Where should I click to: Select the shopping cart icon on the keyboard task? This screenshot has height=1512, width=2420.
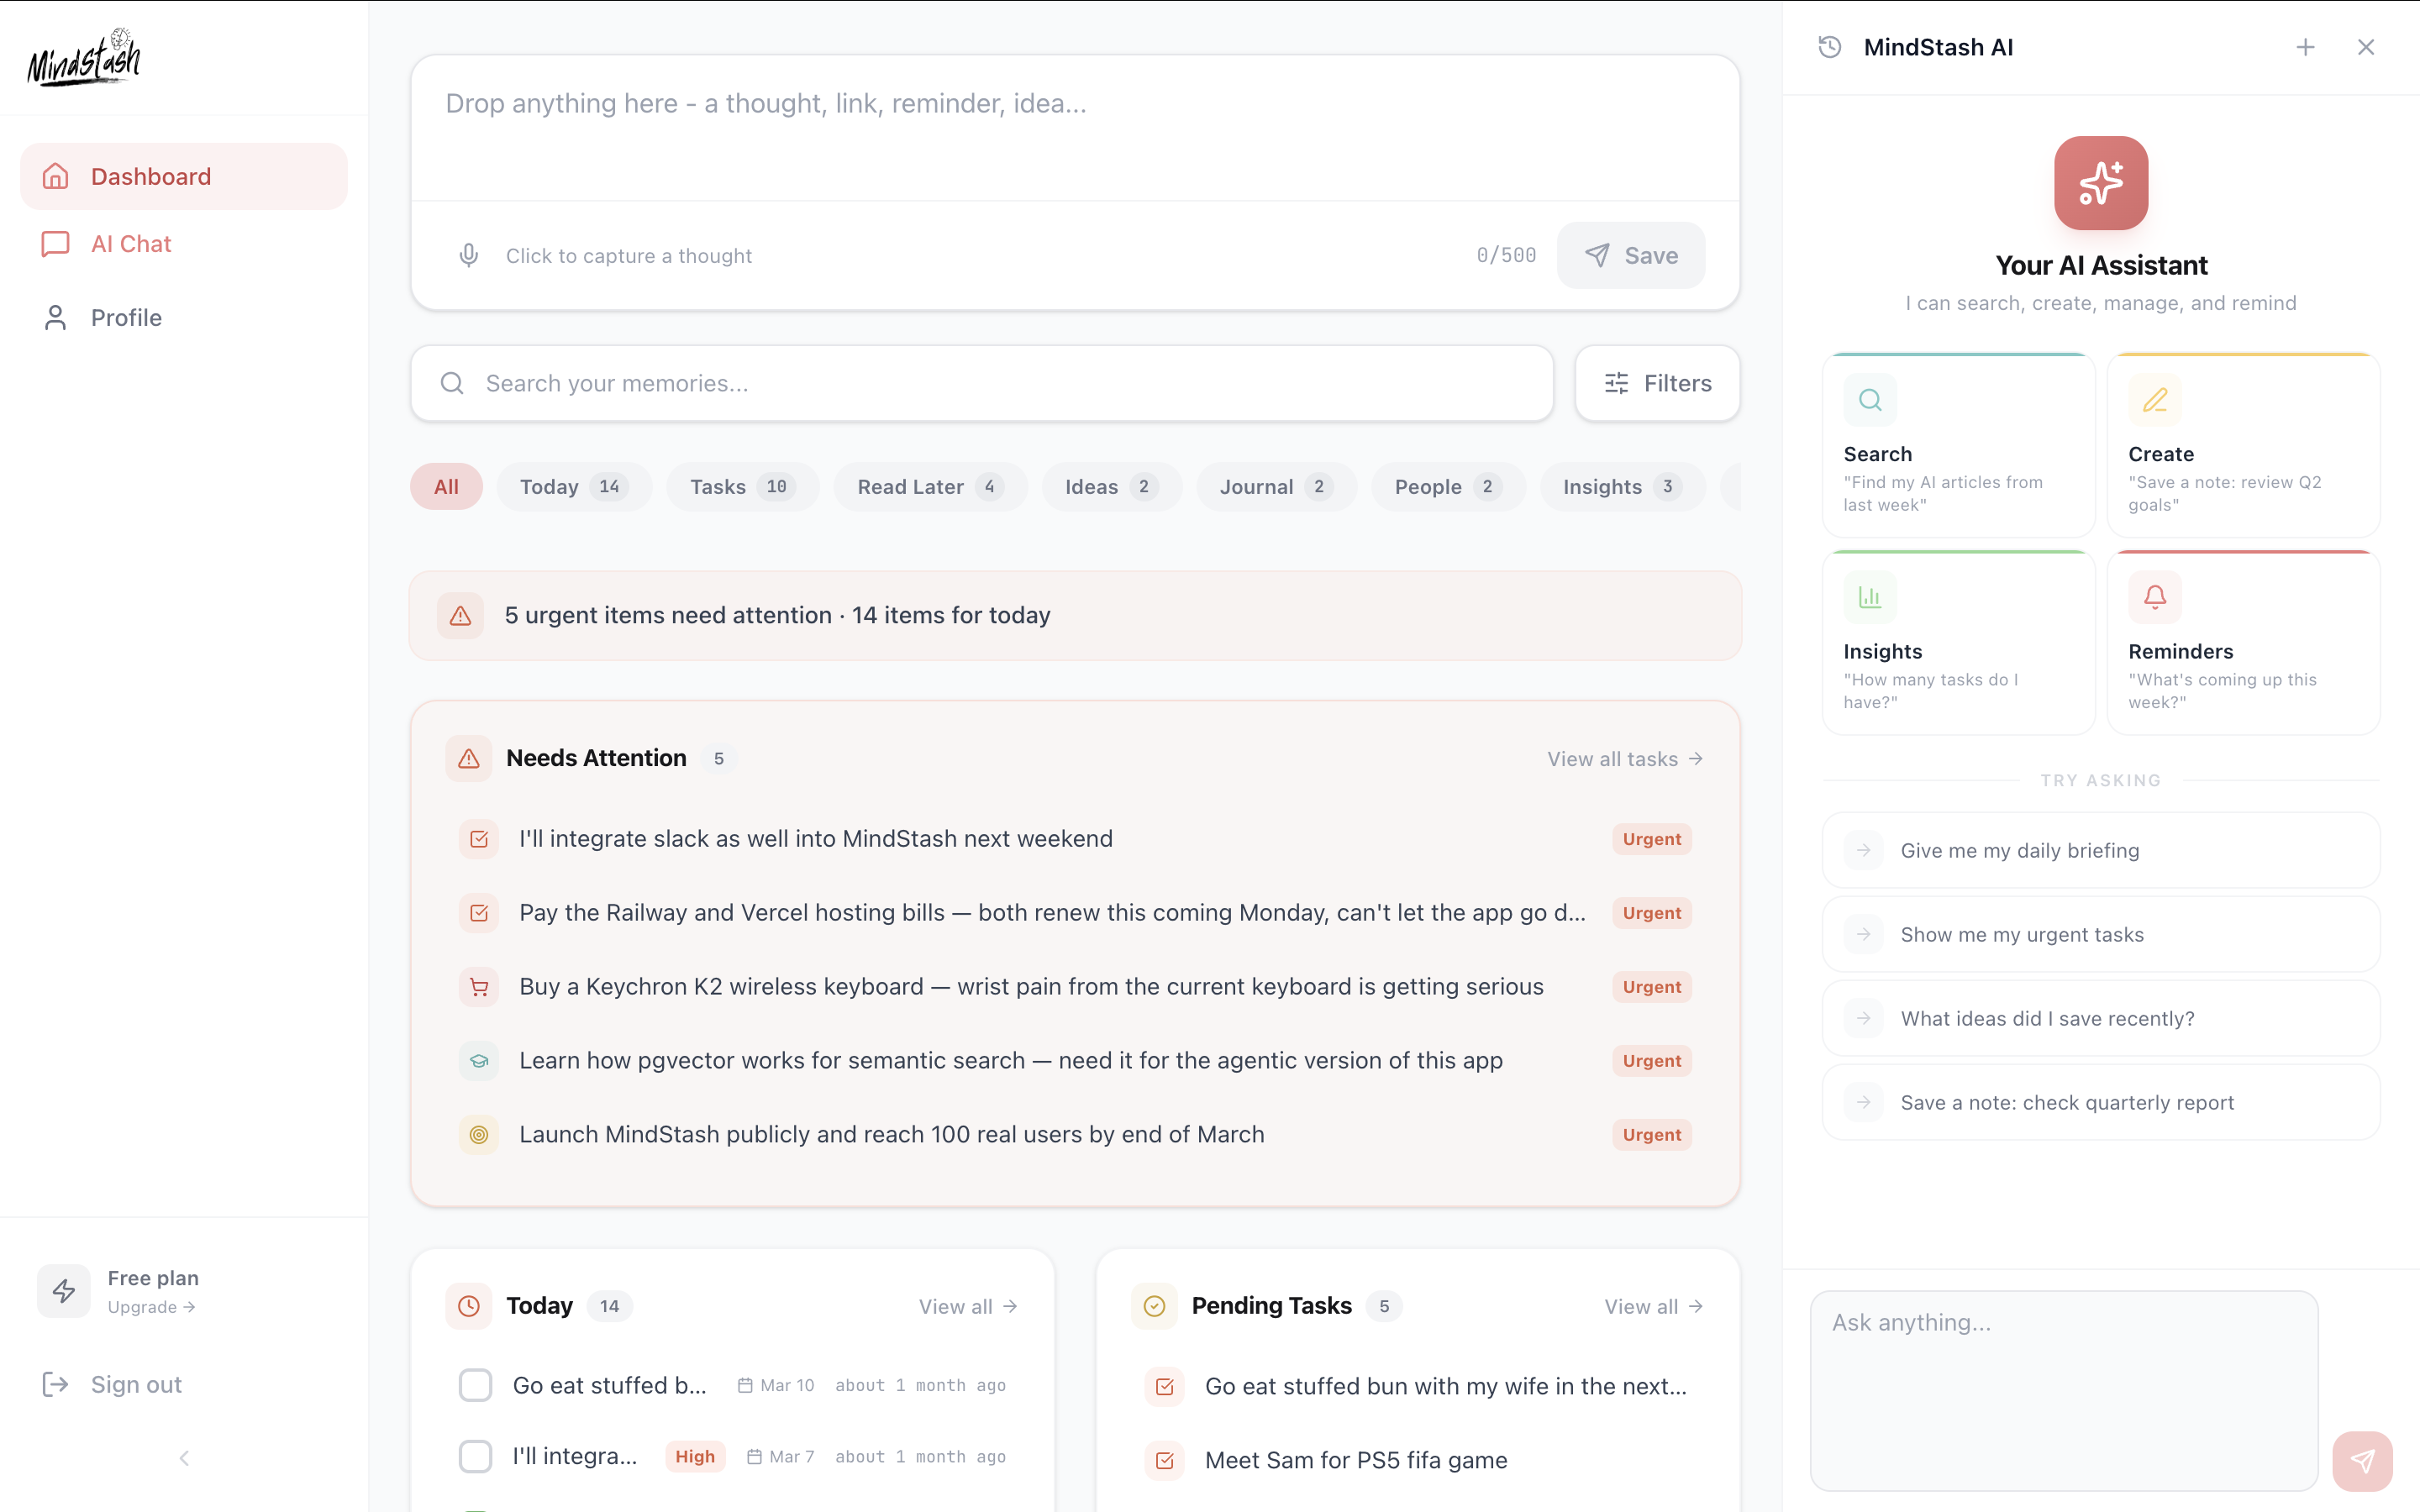coord(479,986)
